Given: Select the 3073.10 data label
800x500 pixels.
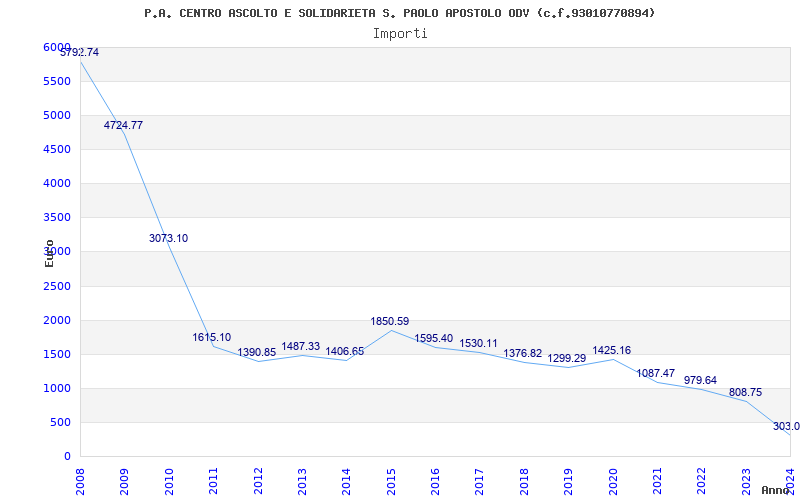Looking at the screenshot, I should [168, 238].
